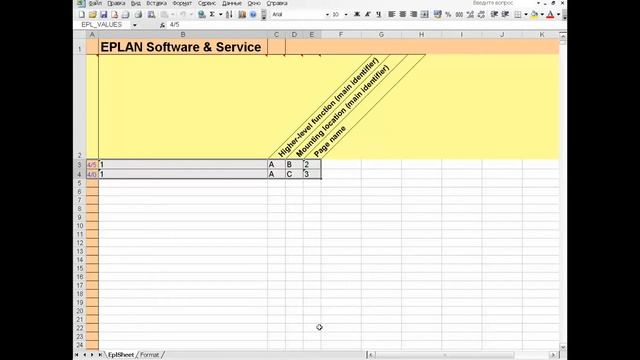Go to first sheet with tab navigation arrow
The width and height of the screenshot is (640, 360).
tap(77, 355)
